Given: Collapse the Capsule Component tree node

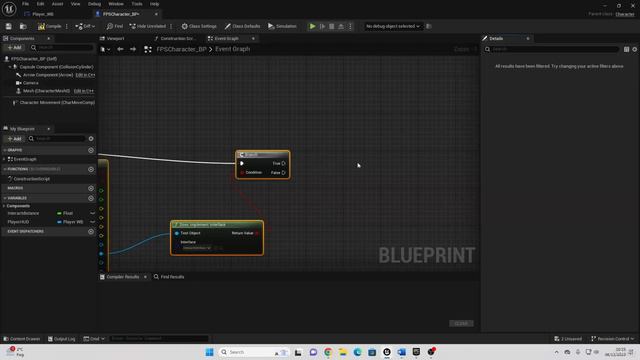Looking at the screenshot, I should (10, 67).
